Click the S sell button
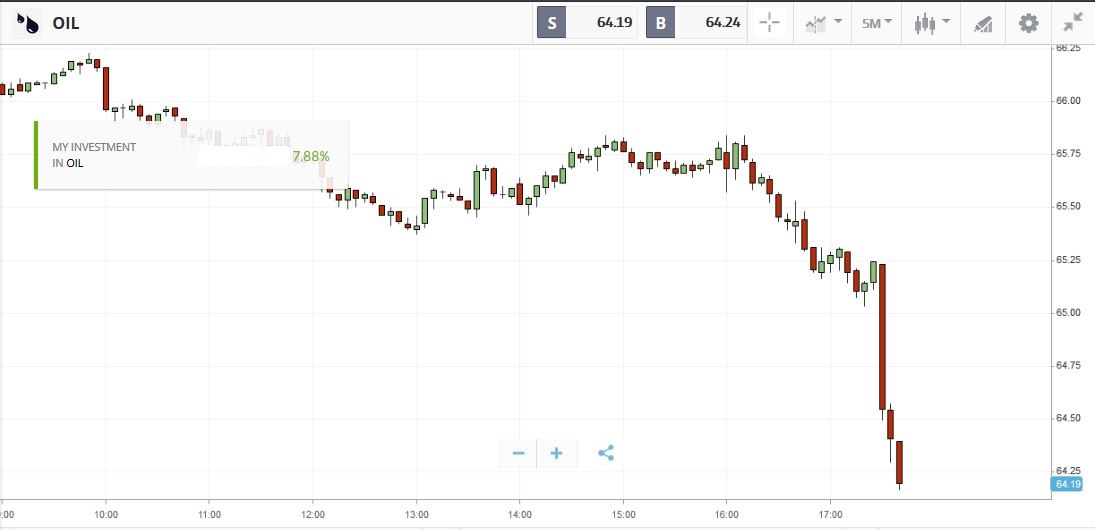1095x530 pixels. 552,22
